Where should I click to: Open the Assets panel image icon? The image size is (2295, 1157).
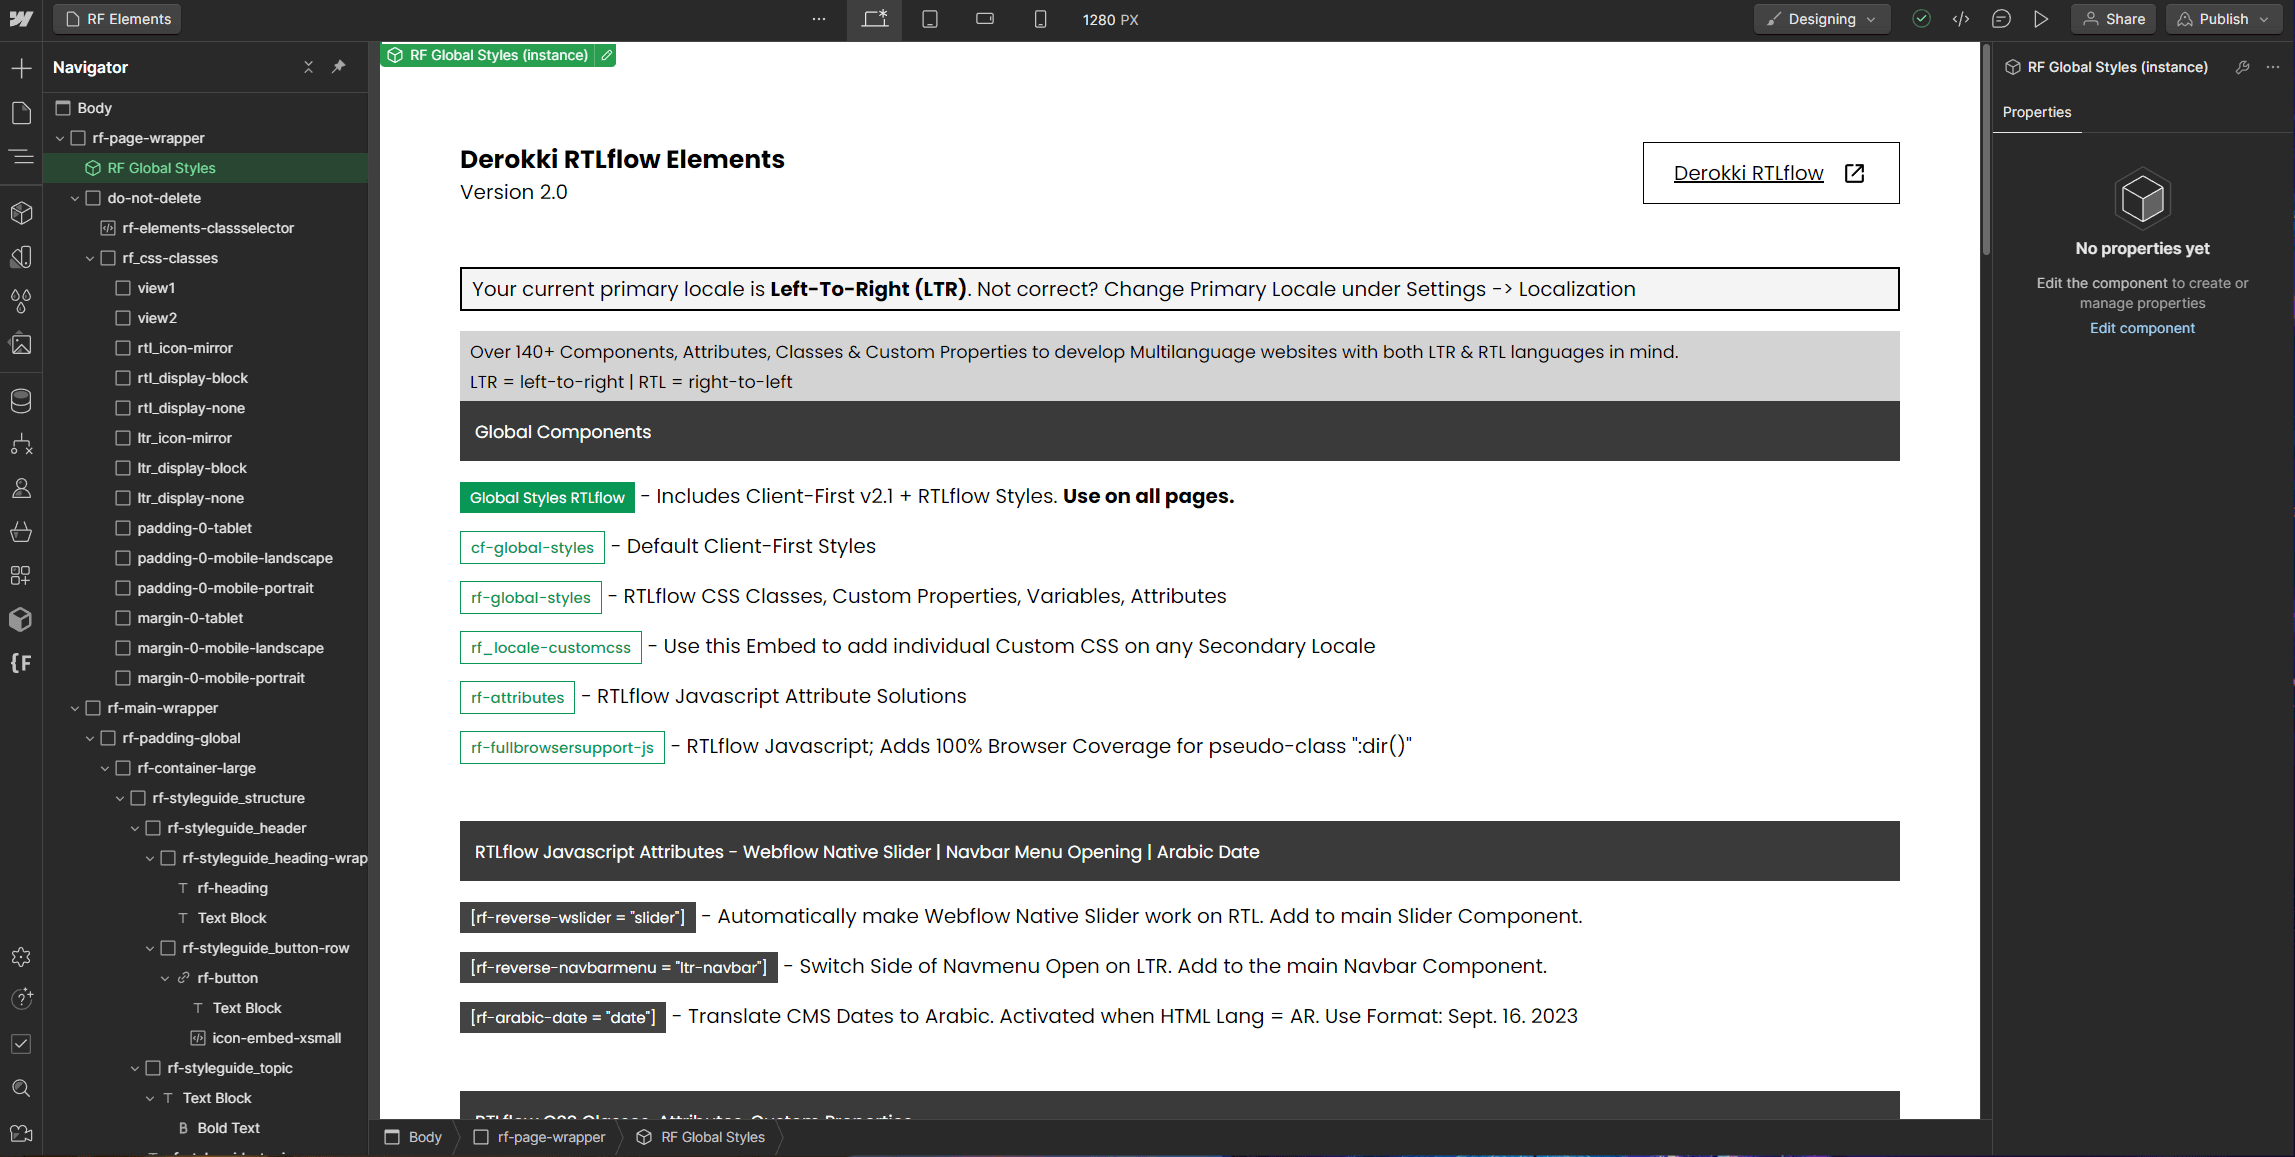pos(21,345)
